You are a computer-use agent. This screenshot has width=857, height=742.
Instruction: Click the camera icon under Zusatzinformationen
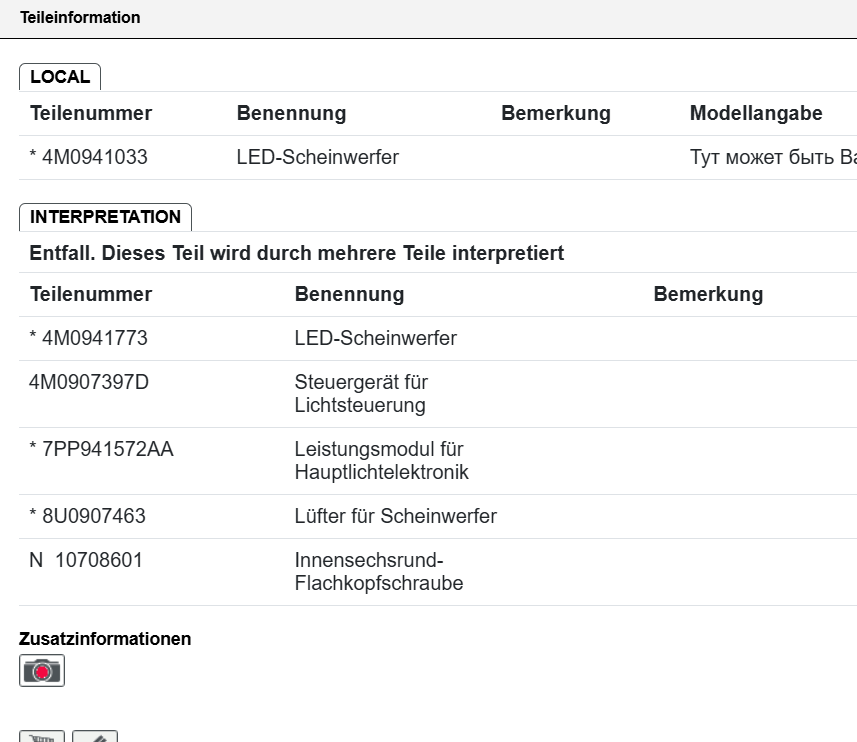pos(42,670)
